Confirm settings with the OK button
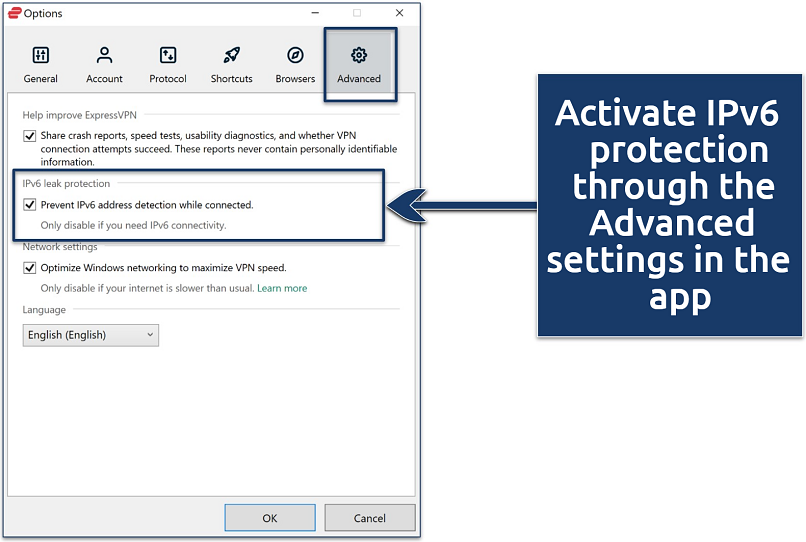 tap(270, 518)
